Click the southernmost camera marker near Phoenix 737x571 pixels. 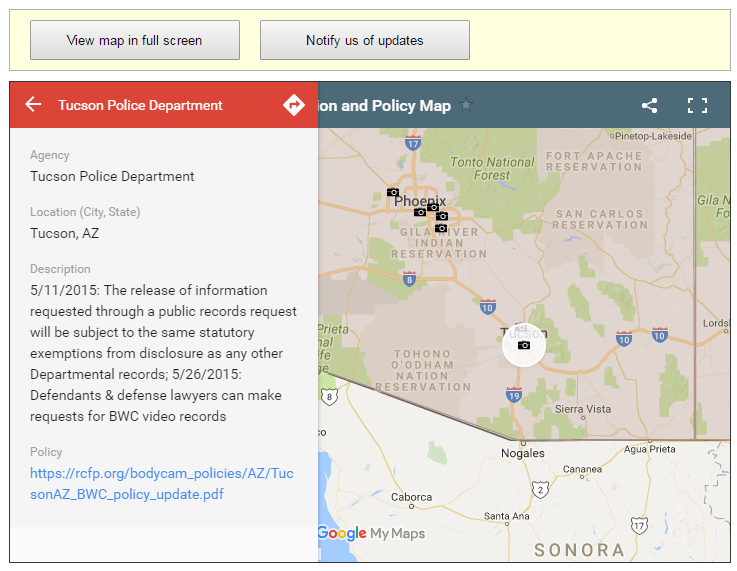click(x=441, y=228)
